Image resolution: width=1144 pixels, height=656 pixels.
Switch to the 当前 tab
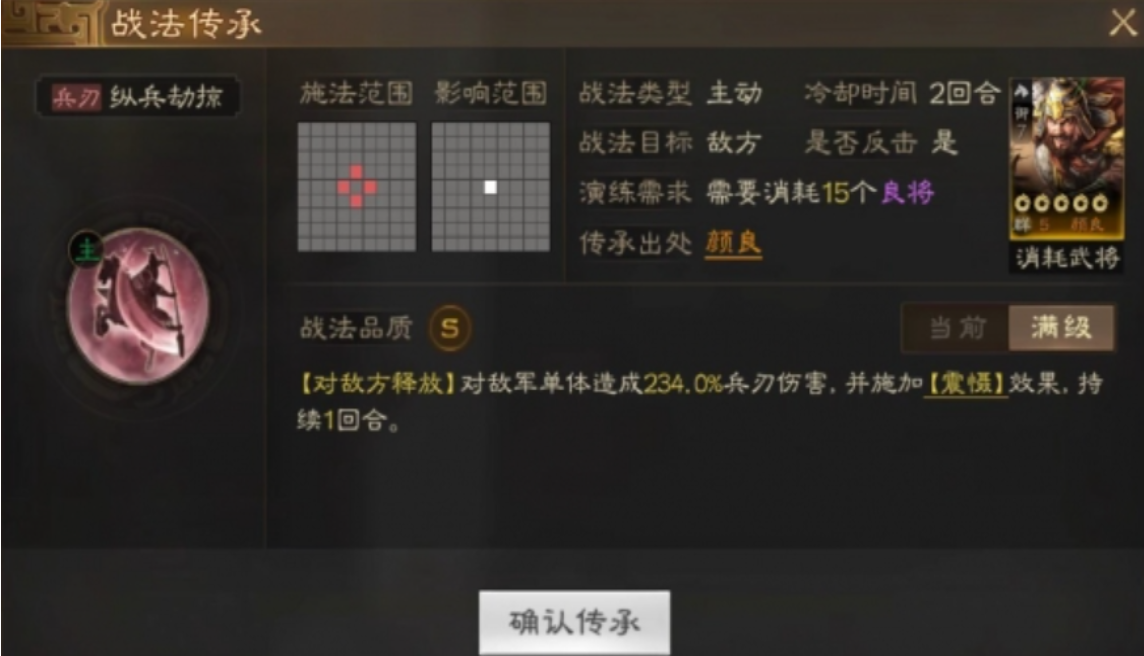click(956, 328)
